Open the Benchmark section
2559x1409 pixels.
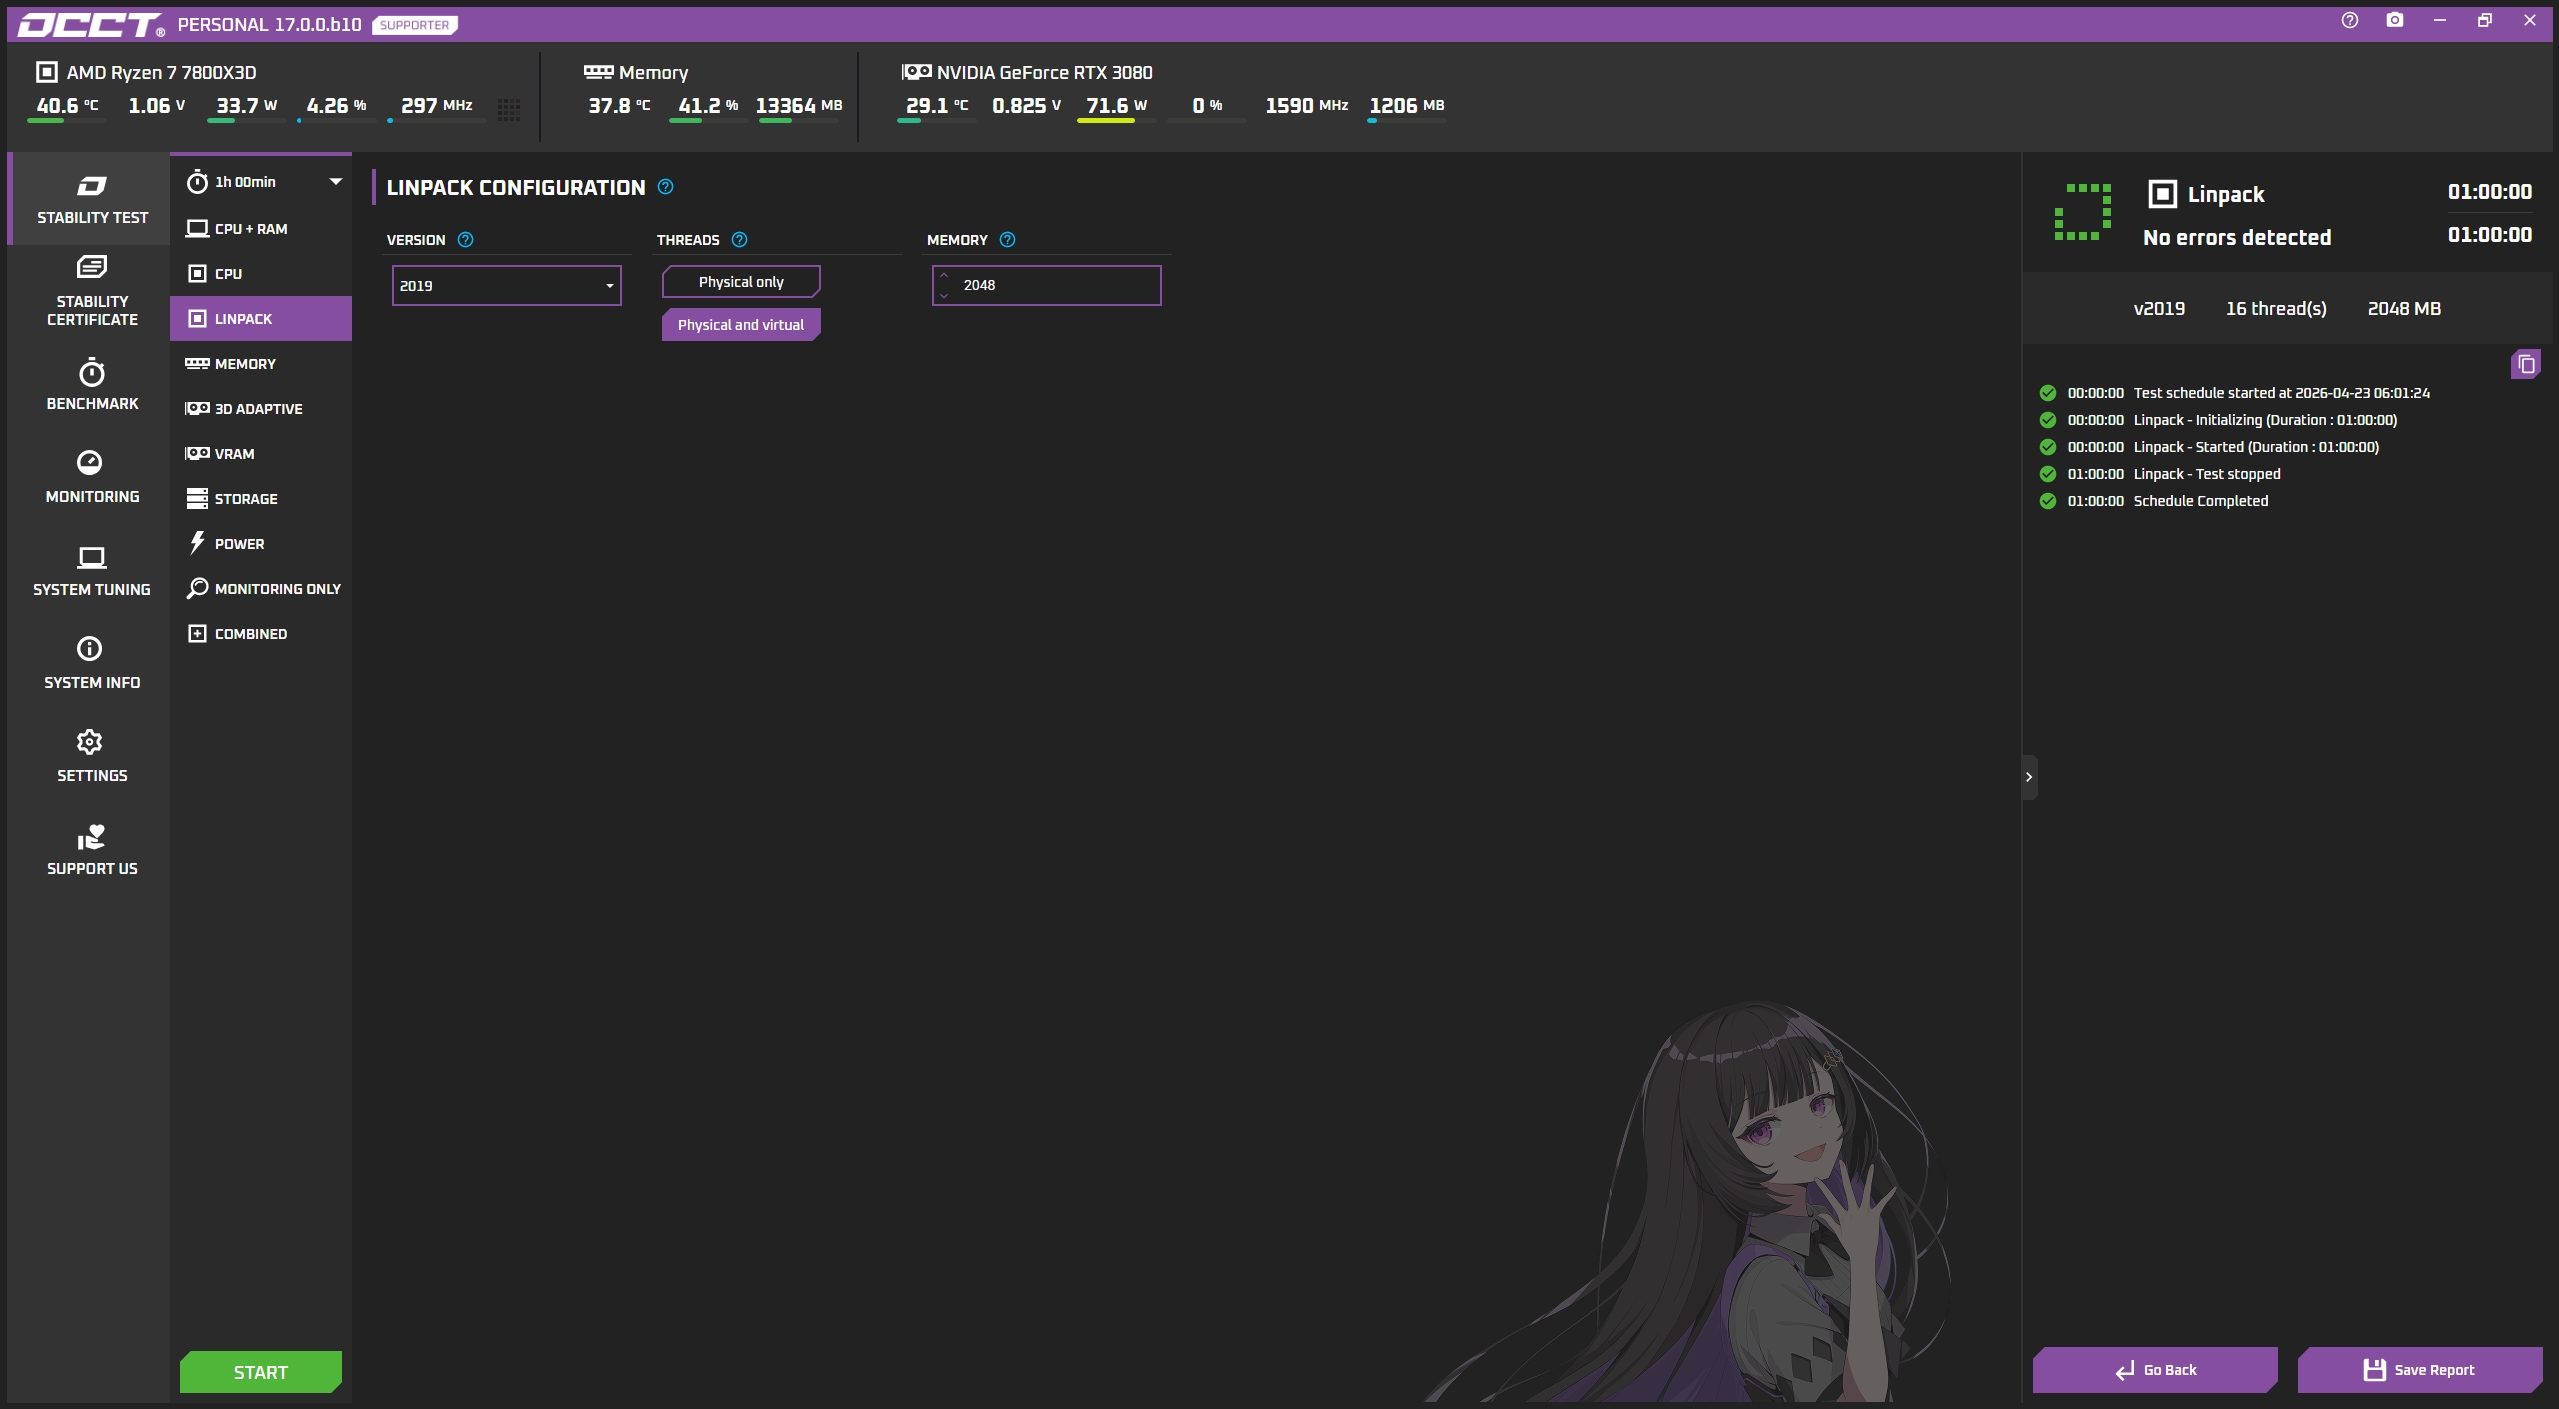pyautogui.click(x=92, y=384)
